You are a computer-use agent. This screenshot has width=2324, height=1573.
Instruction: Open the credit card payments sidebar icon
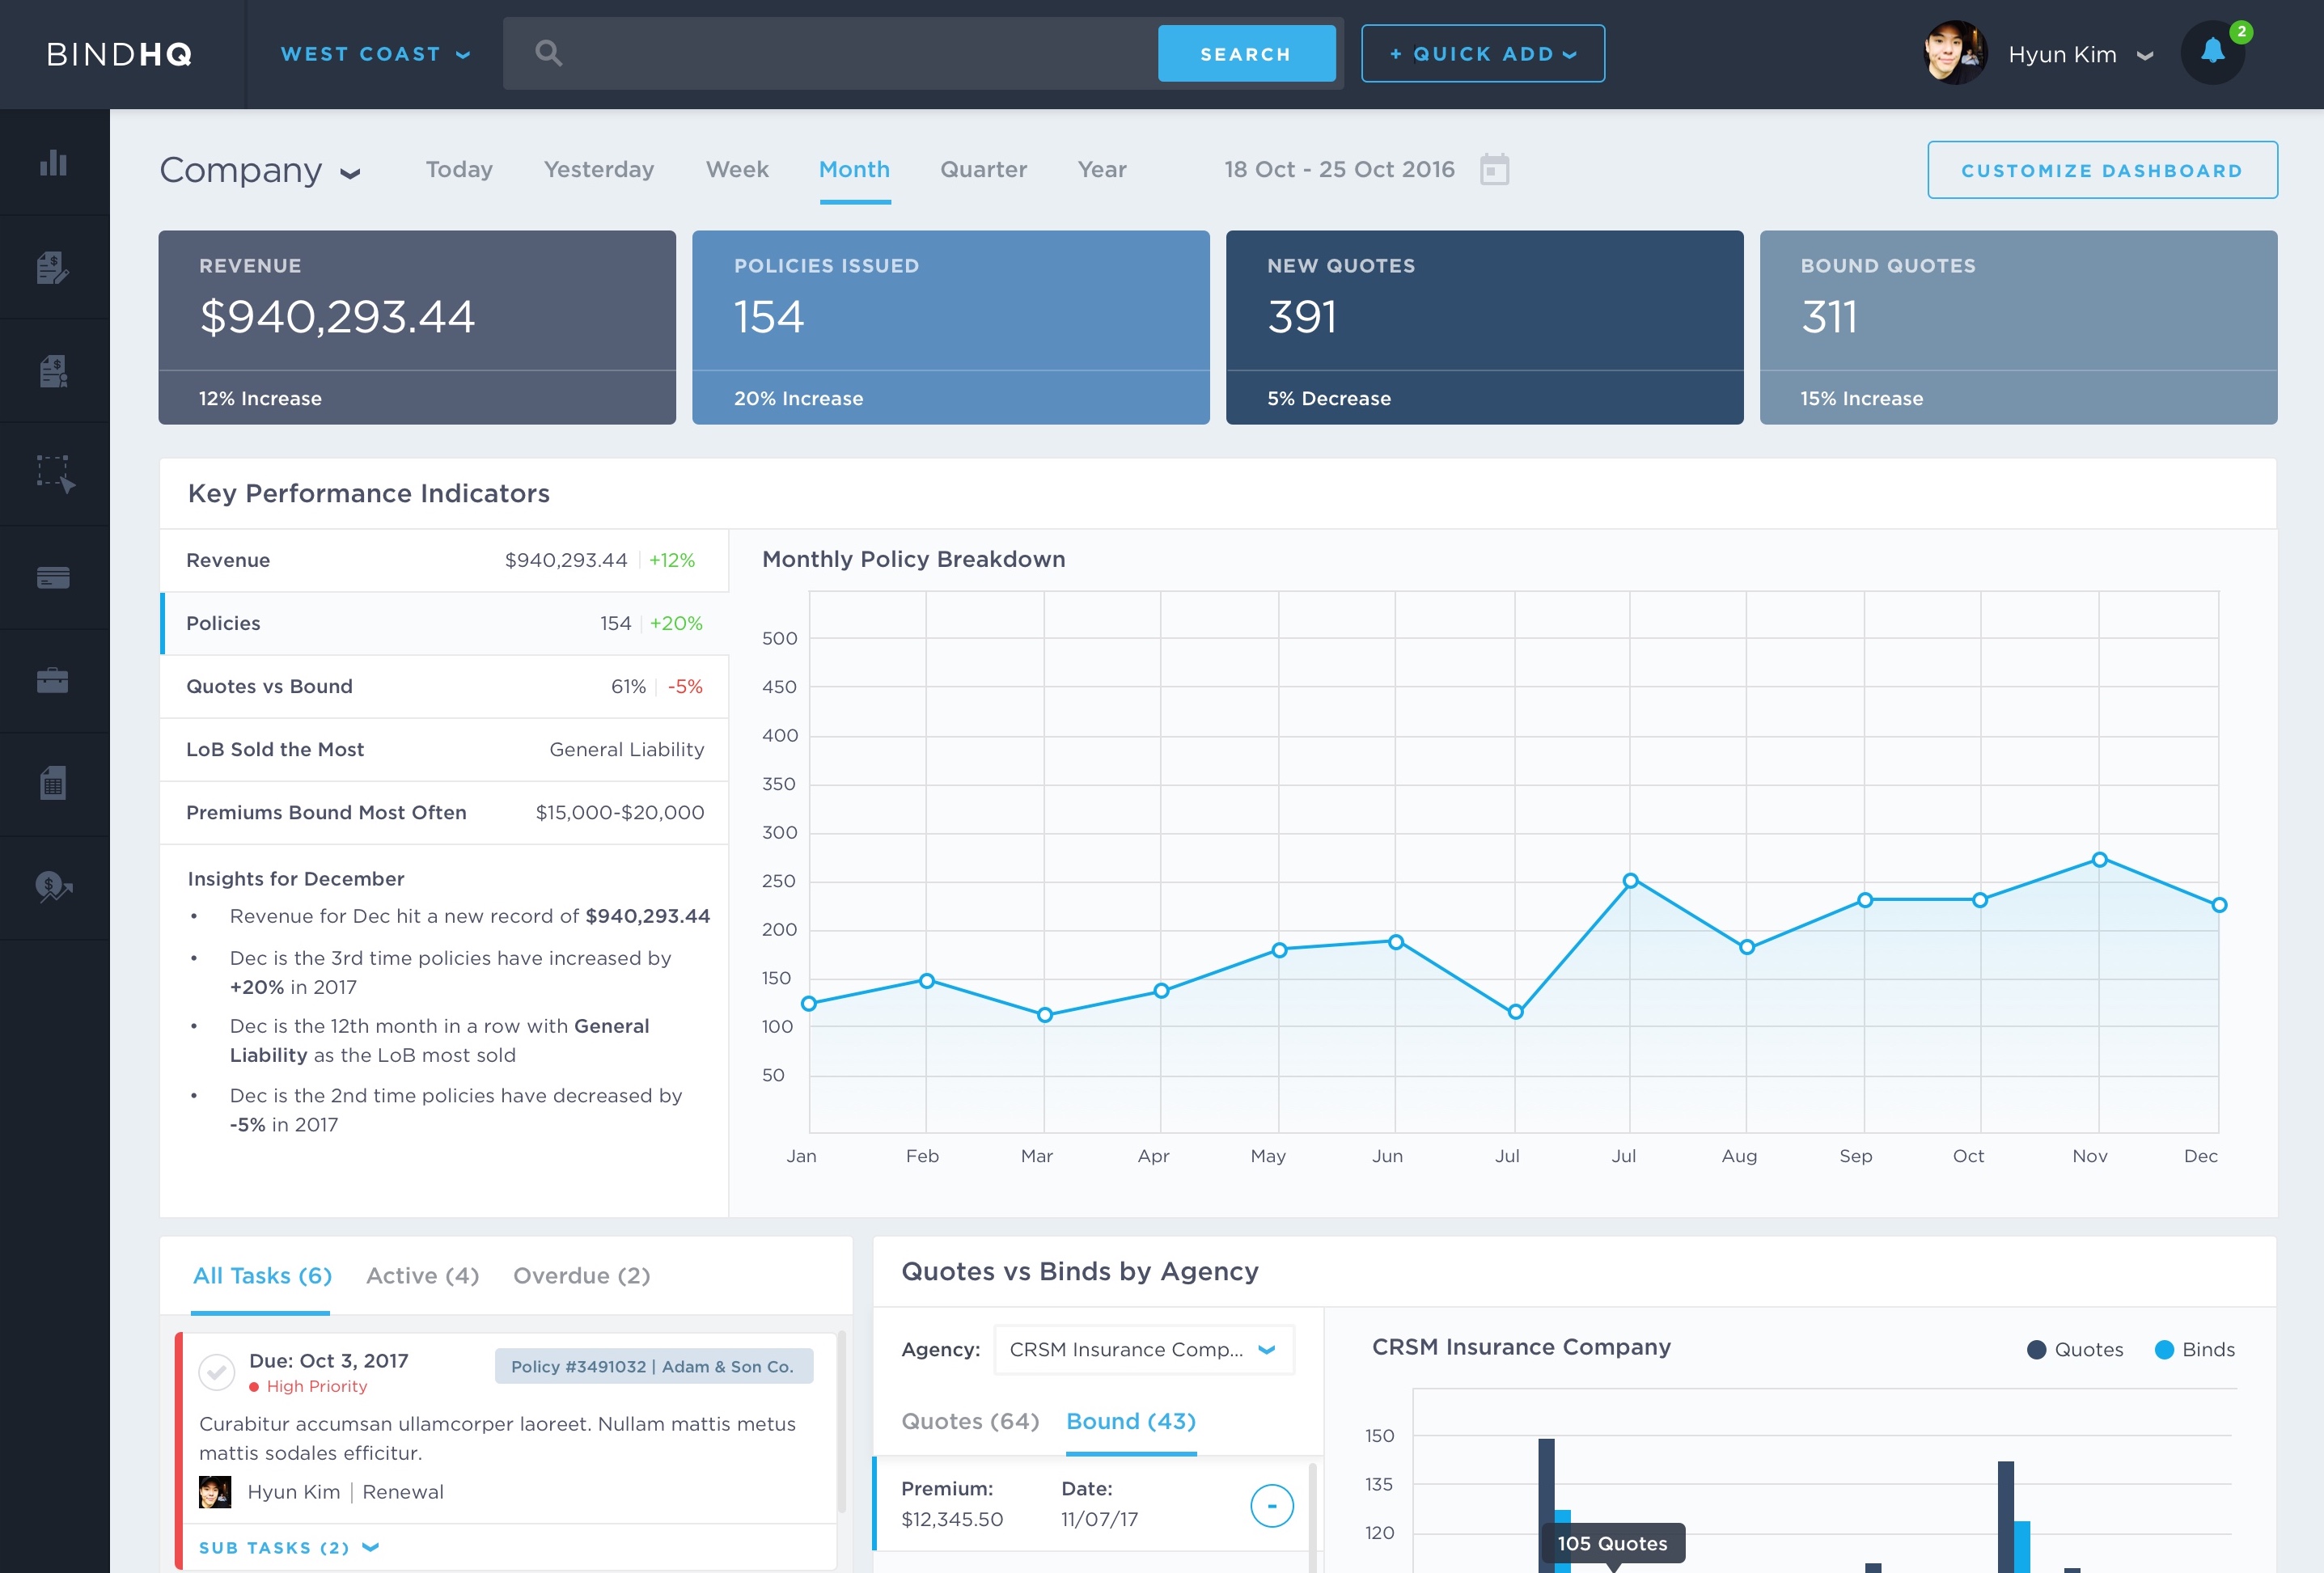[x=53, y=578]
